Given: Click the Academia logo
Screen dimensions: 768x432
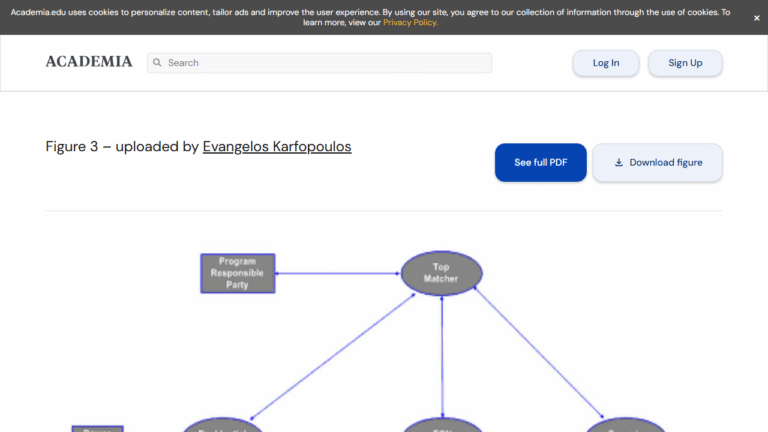Looking at the screenshot, I should 88,62.
